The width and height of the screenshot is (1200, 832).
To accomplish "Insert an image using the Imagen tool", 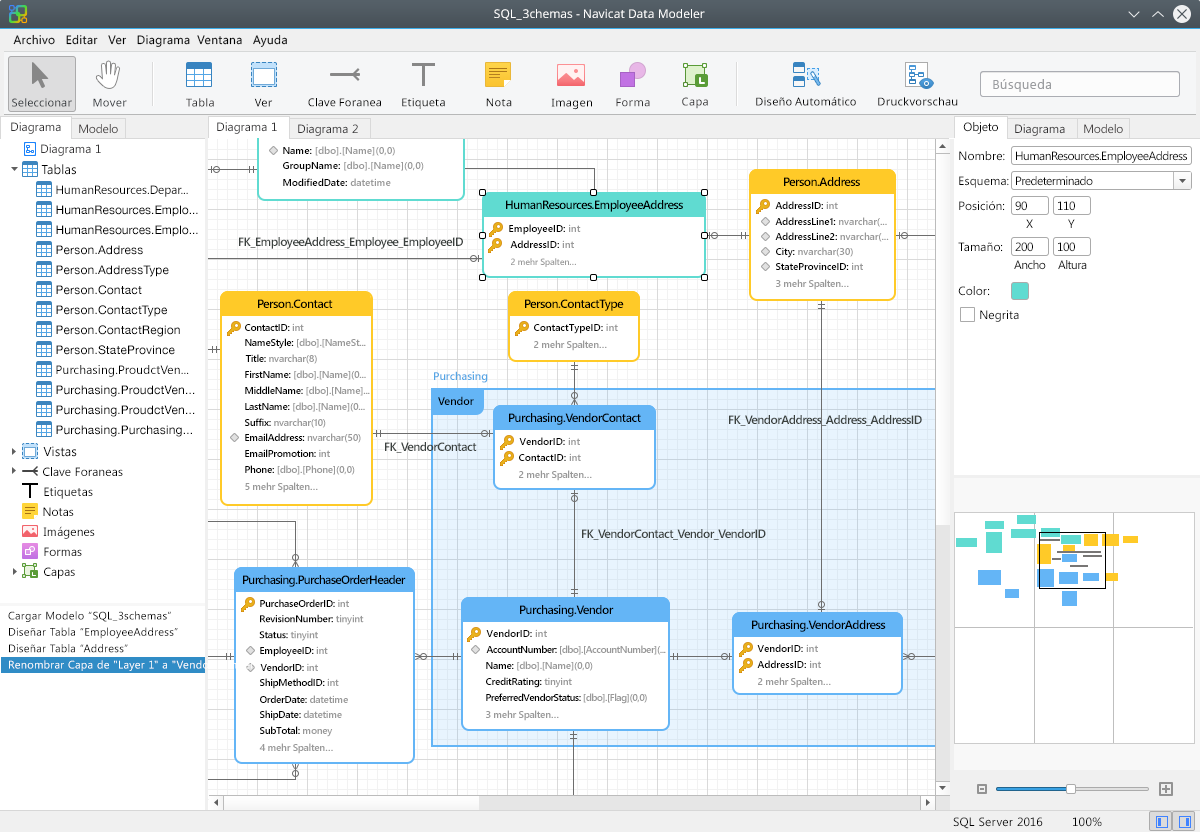I will [570, 84].
